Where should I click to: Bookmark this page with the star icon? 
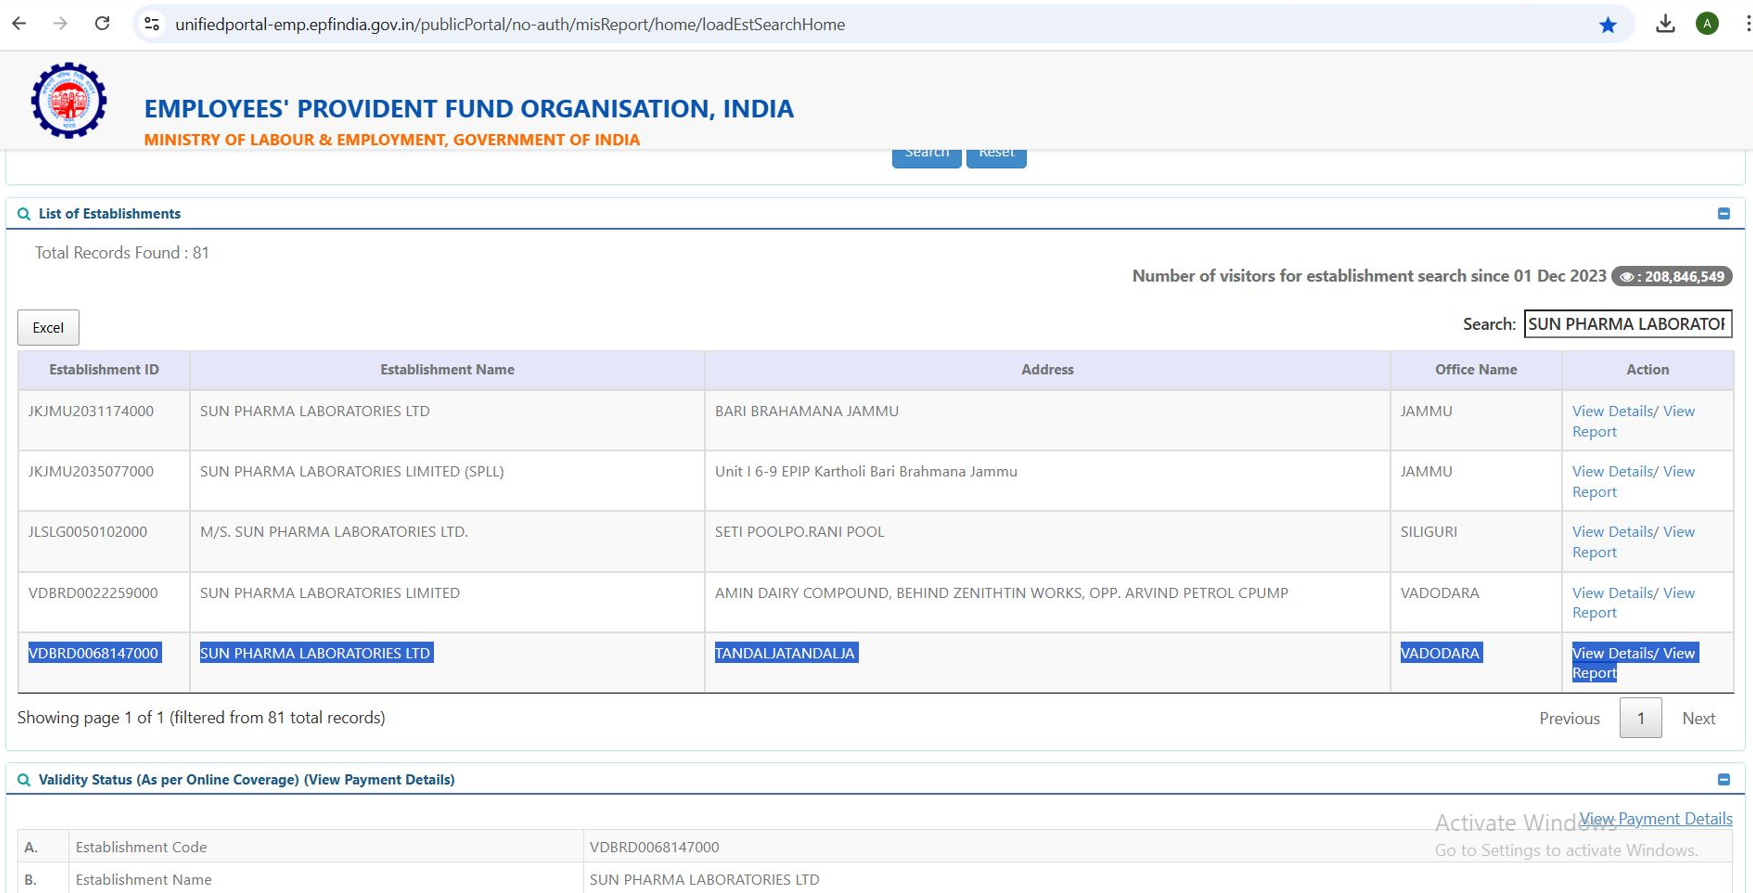[x=1608, y=25]
